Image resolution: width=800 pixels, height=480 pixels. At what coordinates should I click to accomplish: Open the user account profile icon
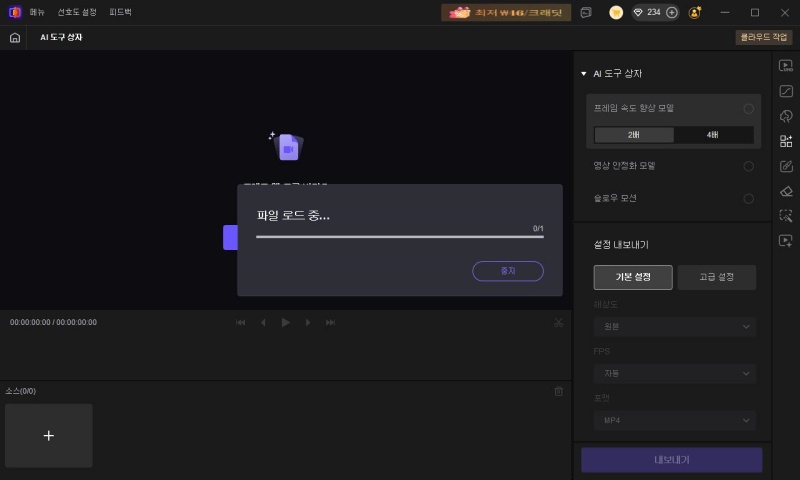pos(694,12)
